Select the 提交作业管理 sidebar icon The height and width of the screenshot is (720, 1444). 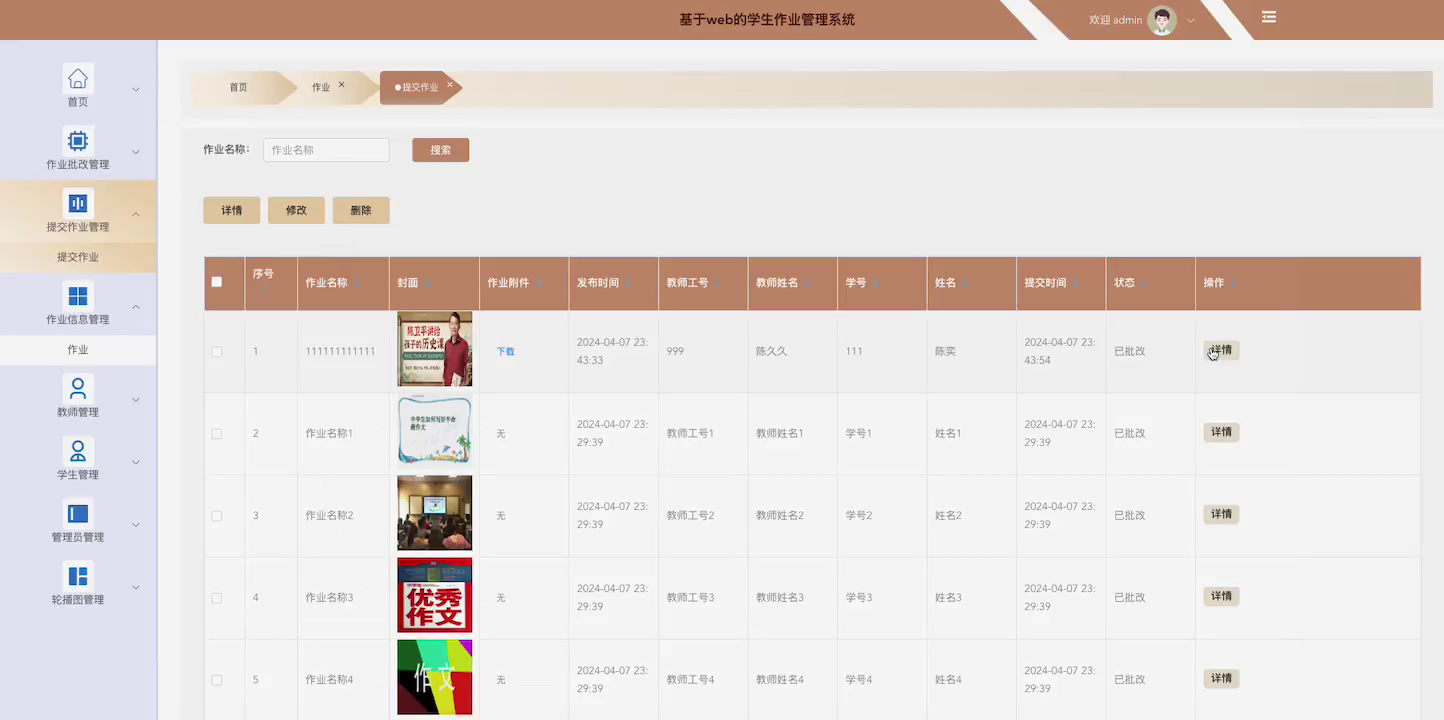pyautogui.click(x=77, y=202)
